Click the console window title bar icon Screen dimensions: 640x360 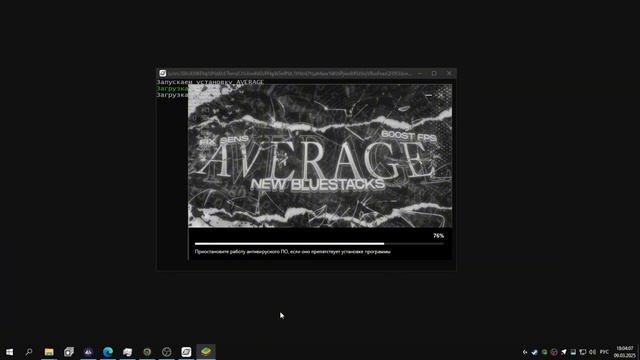(162, 73)
